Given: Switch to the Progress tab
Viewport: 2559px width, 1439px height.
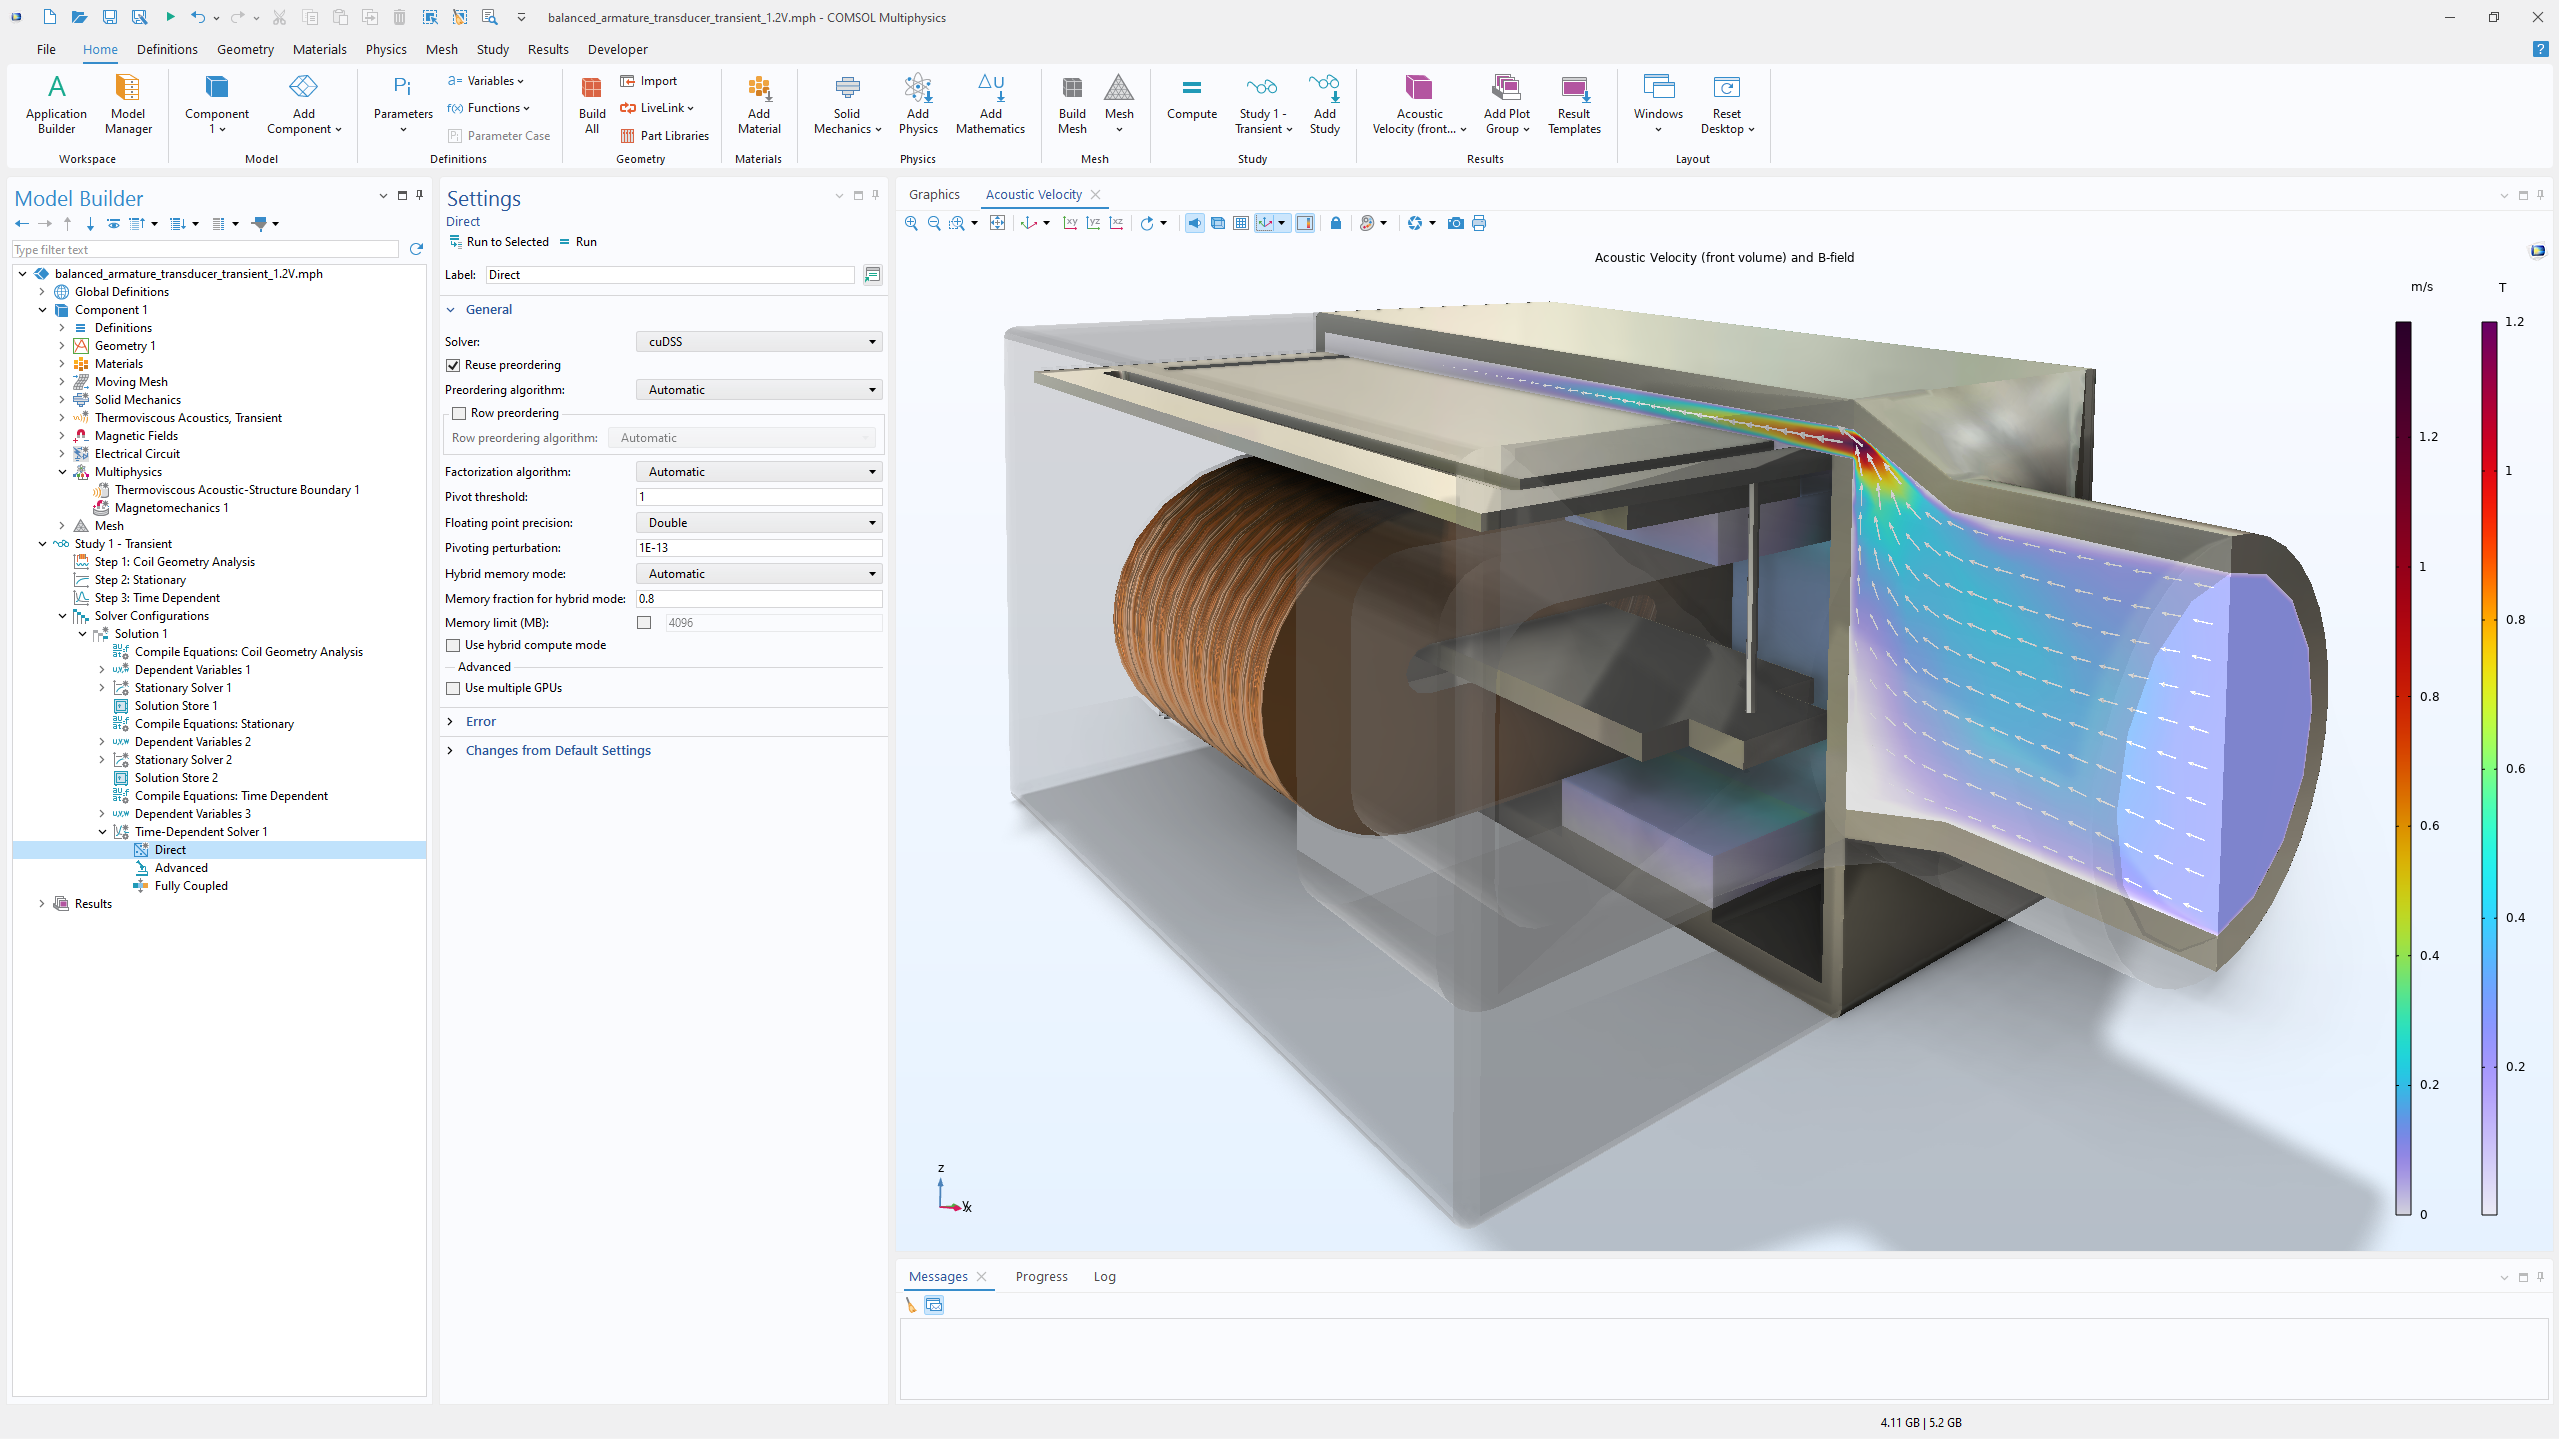Looking at the screenshot, I should pyautogui.click(x=1041, y=1276).
